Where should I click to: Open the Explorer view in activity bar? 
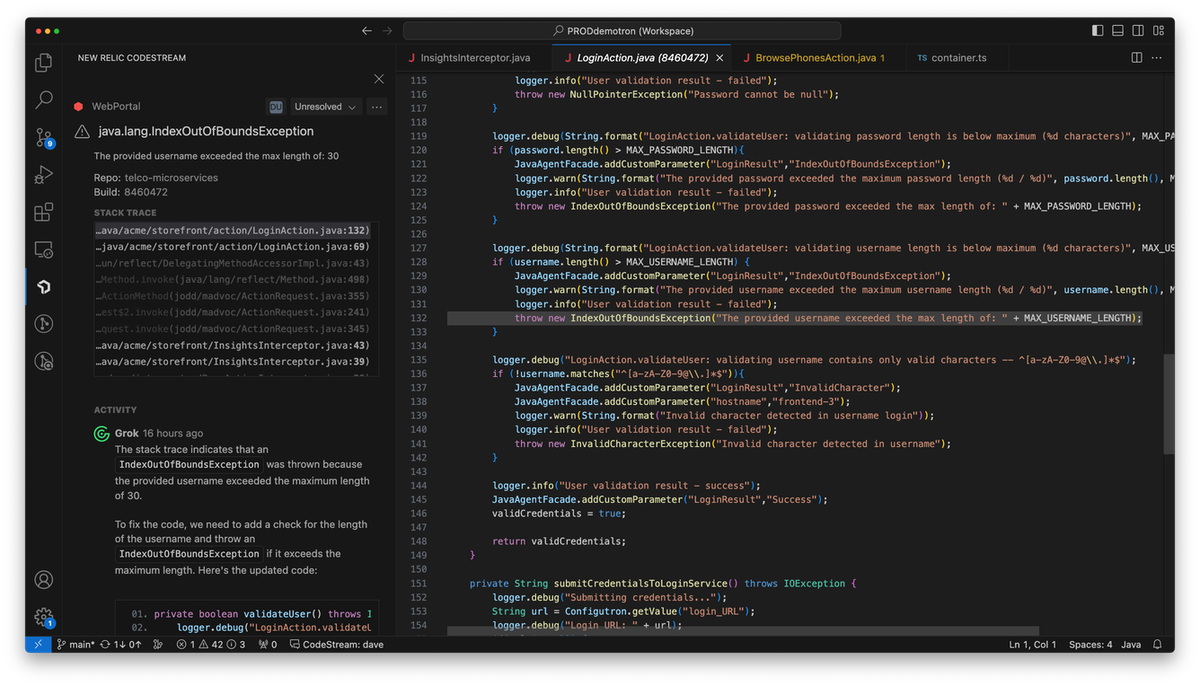coord(44,63)
